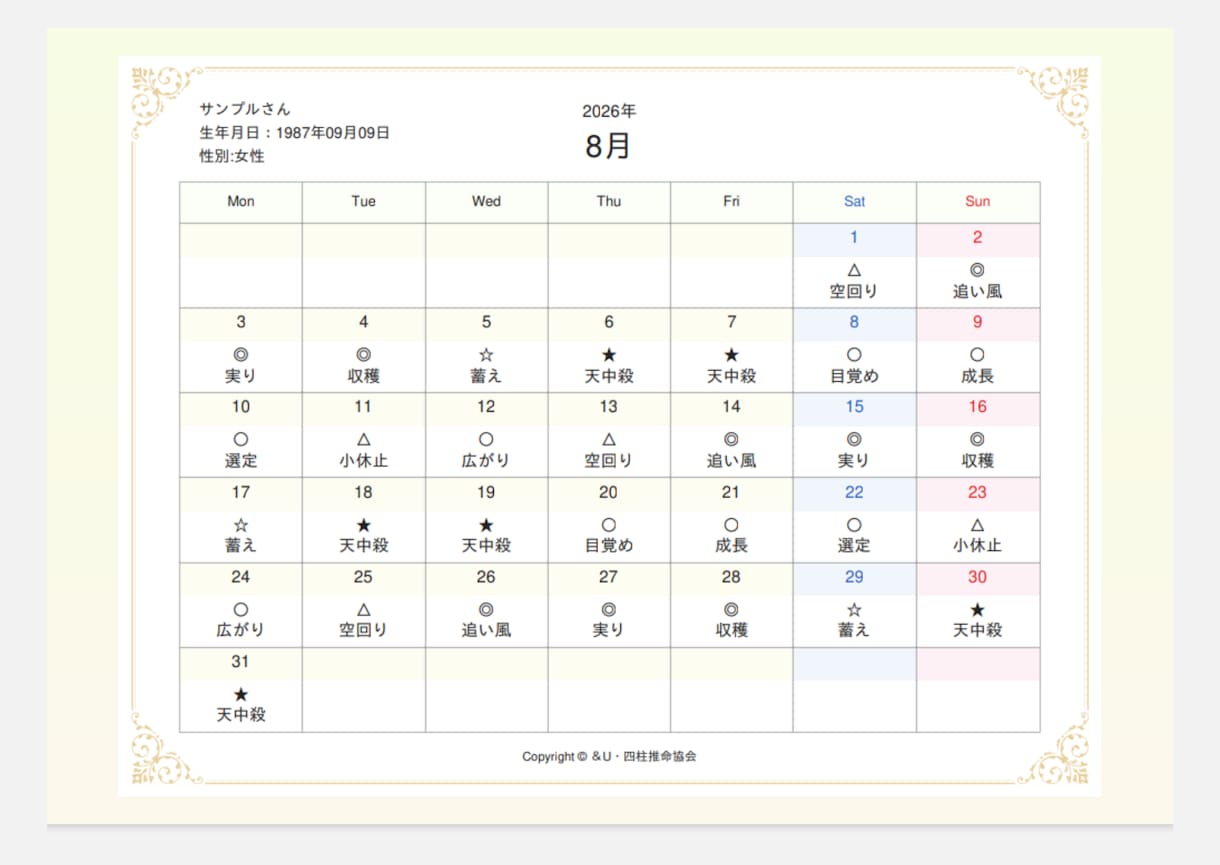1220x865 pixels.
Task: Click 成長 label on August 21
Action: click(x=731, y=546)
